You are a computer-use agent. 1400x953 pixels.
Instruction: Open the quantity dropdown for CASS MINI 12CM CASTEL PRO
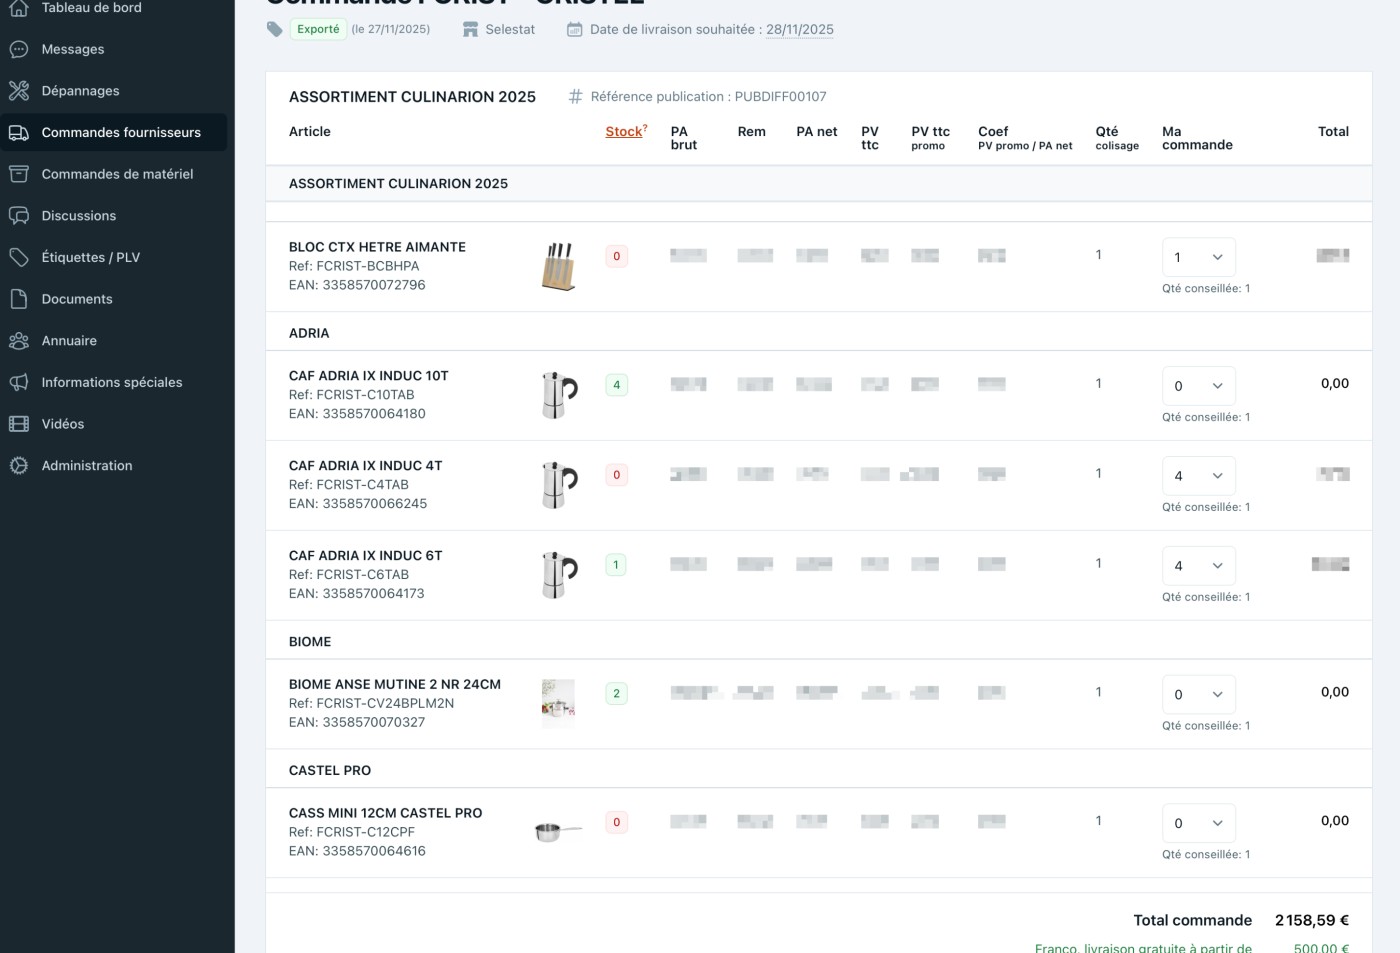(x=1198, y=822)
